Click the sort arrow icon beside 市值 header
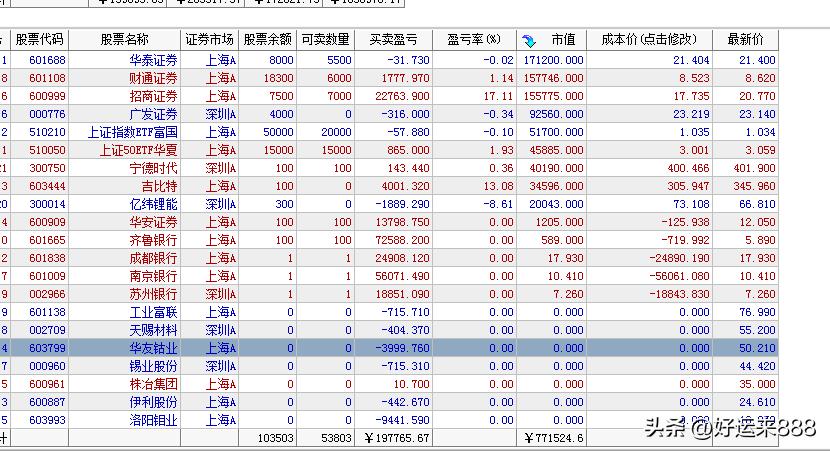830x452 pixels. 529,40
